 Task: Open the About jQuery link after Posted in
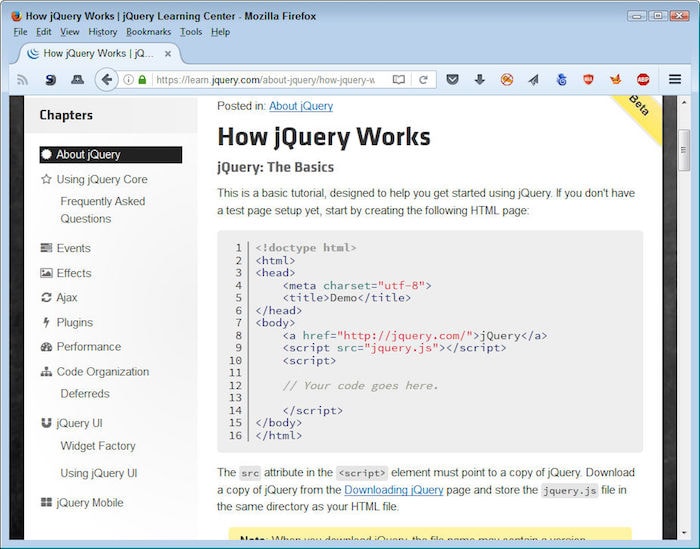pos(301,106)
